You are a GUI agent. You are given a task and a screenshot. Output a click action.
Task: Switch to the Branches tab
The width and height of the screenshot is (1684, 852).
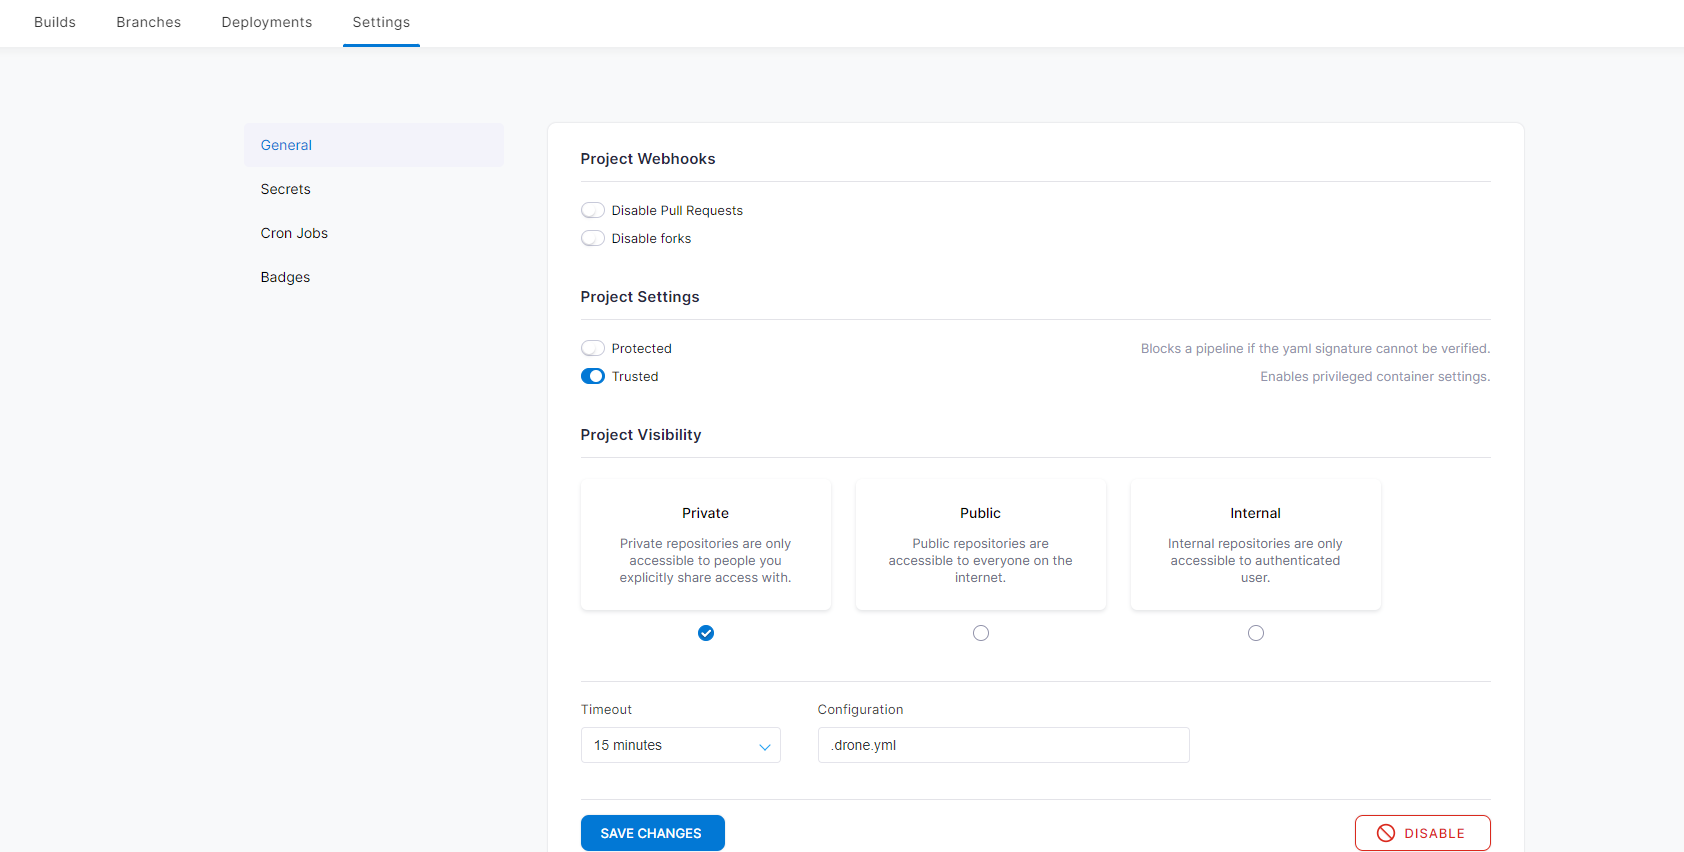(x=148, y=22)
